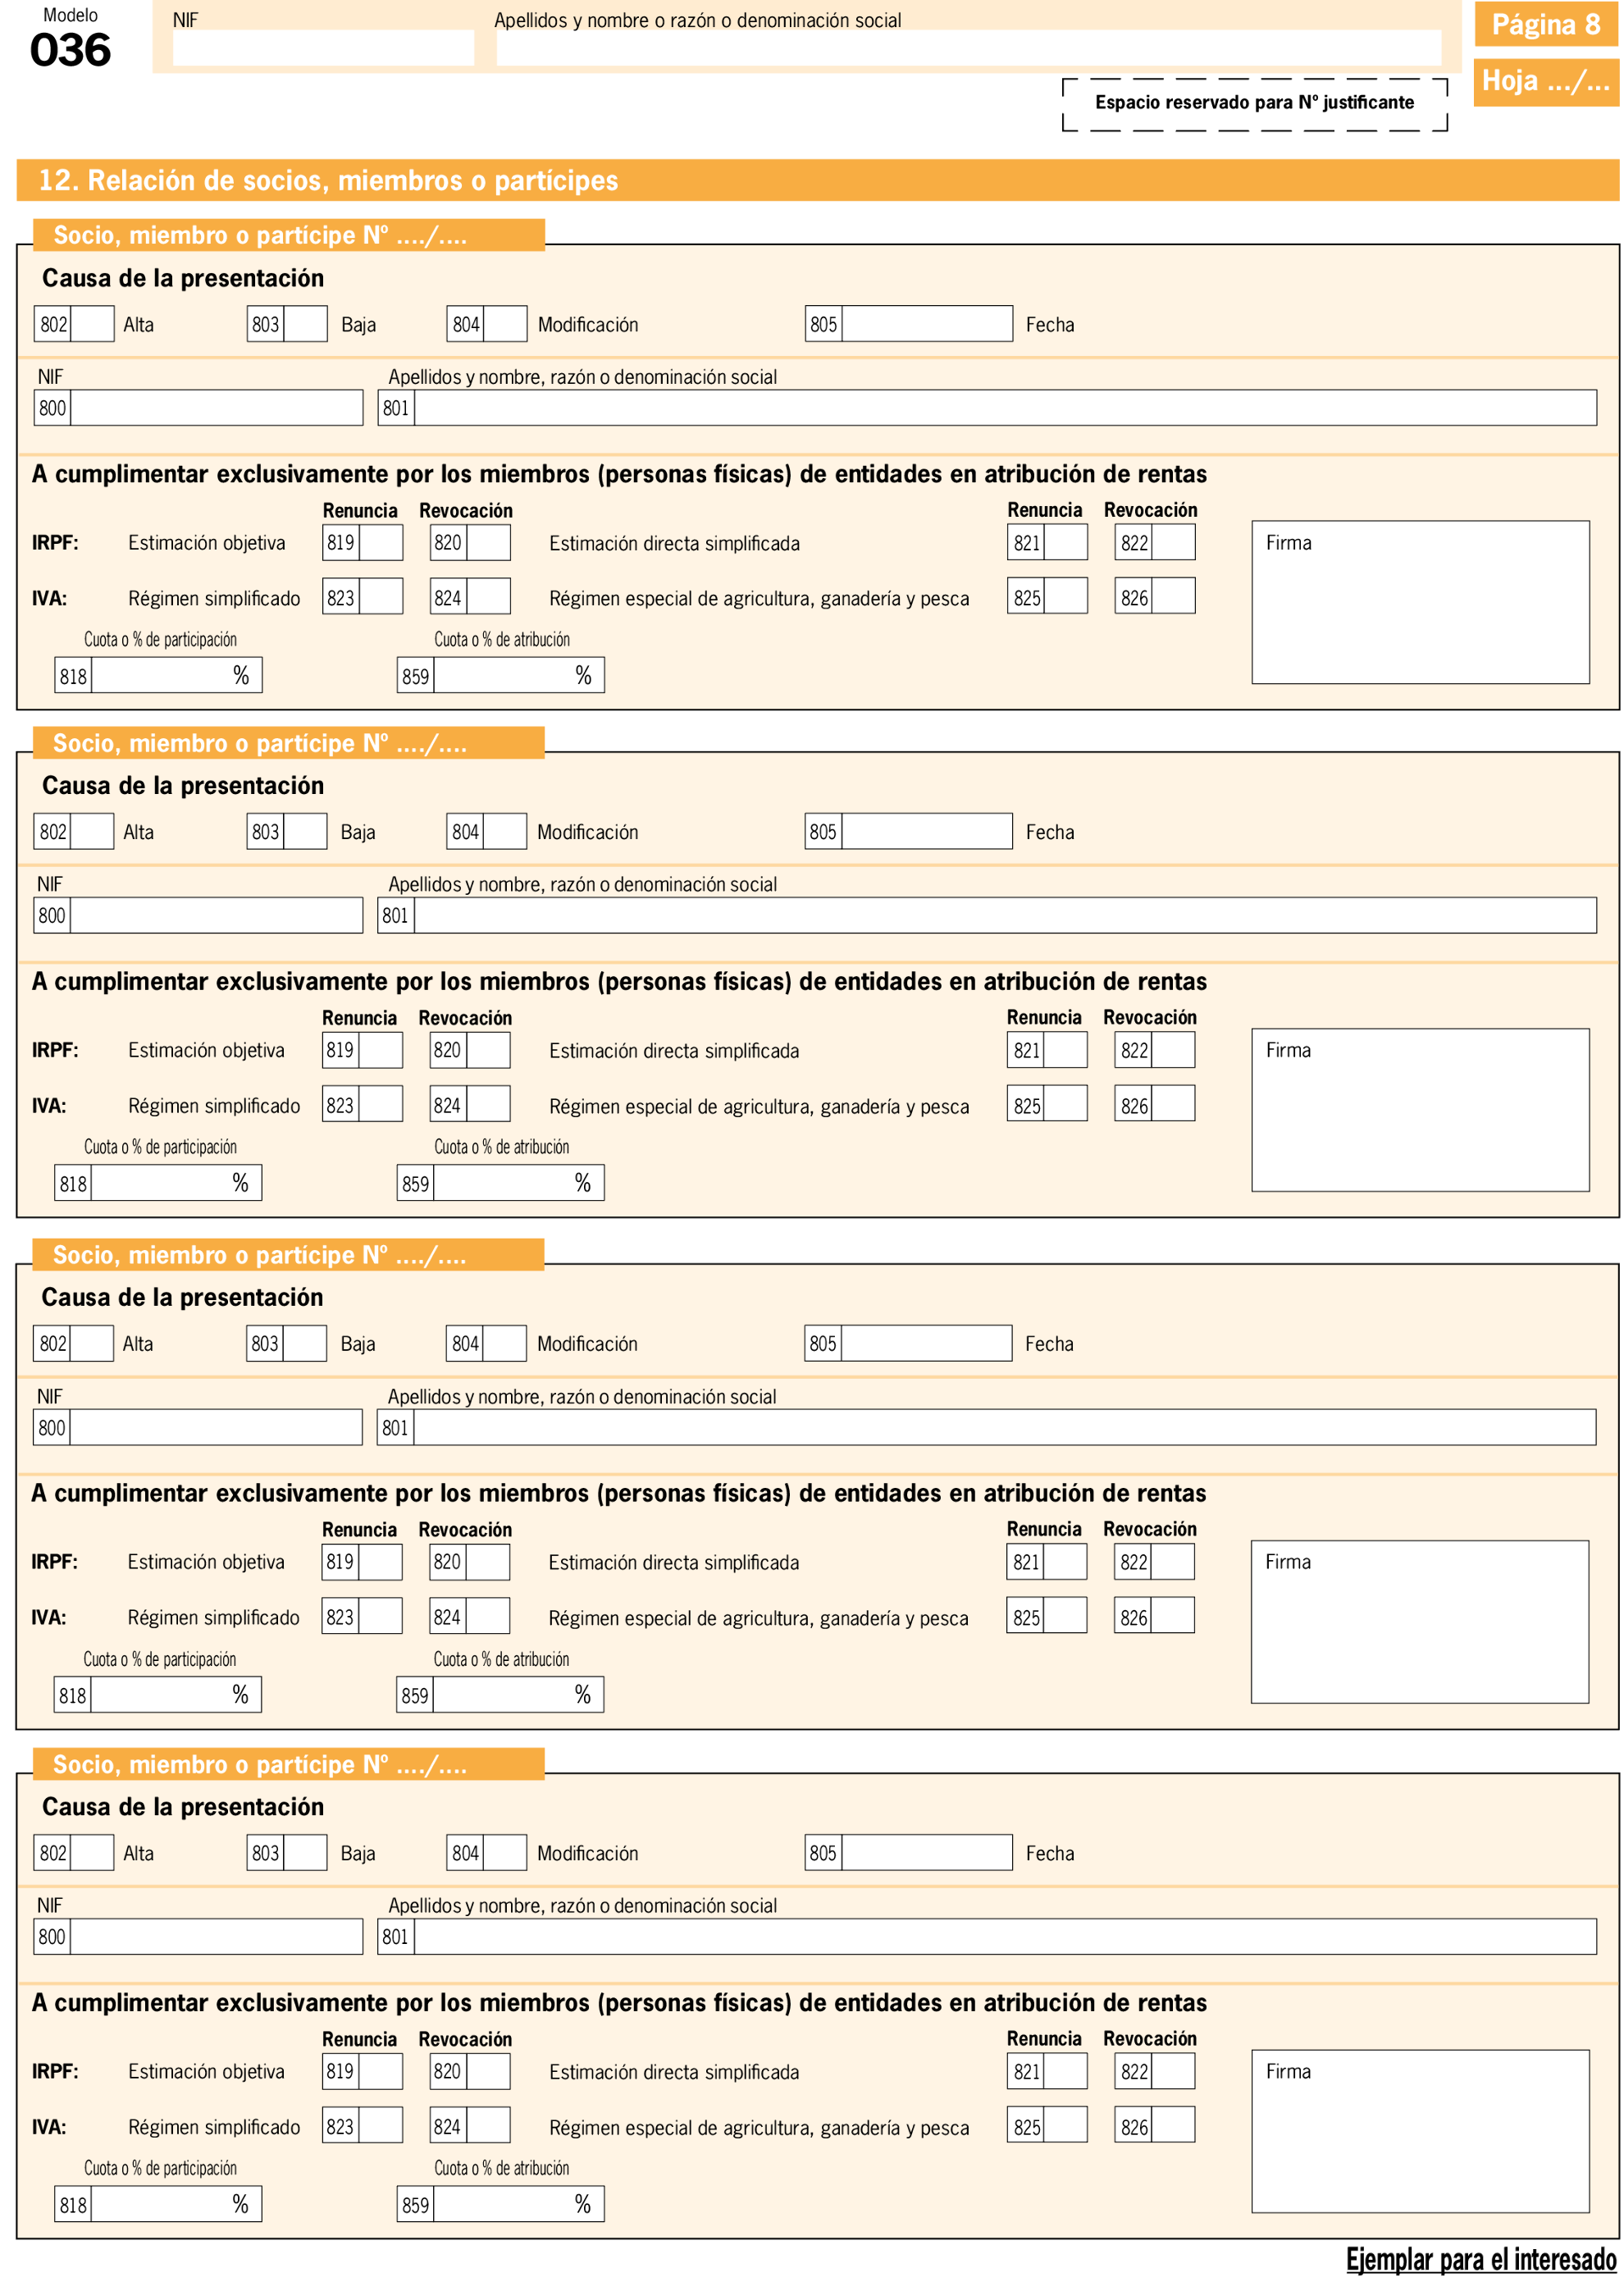Click the header 'Apellidos y nombre o razón' field

[x=968, y=47]
